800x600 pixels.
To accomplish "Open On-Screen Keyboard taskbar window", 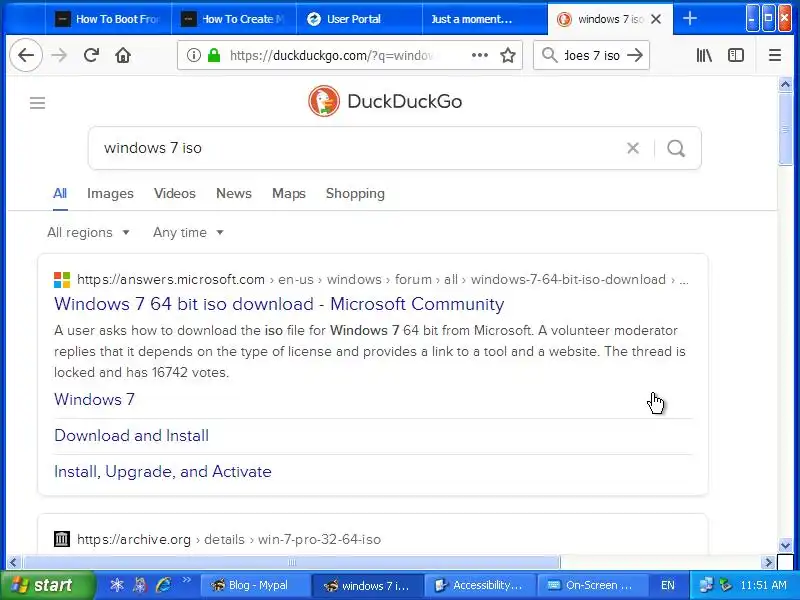I will (x=592, y=585).
